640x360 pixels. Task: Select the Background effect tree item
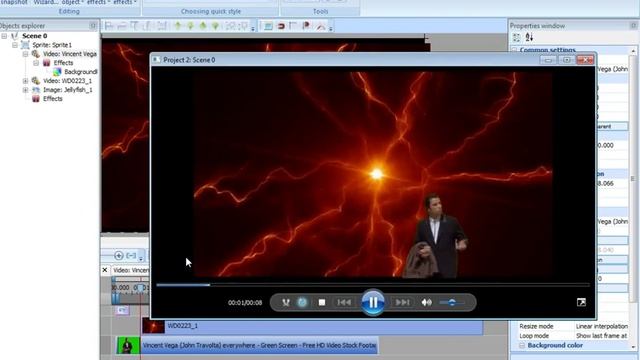pos(81,72)
